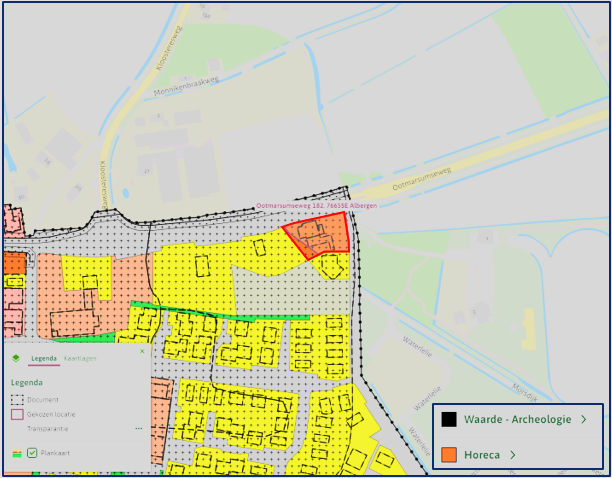Close the legend panel with the X
612x478 pixels.
pyautogui.click(x=142, y=351)
